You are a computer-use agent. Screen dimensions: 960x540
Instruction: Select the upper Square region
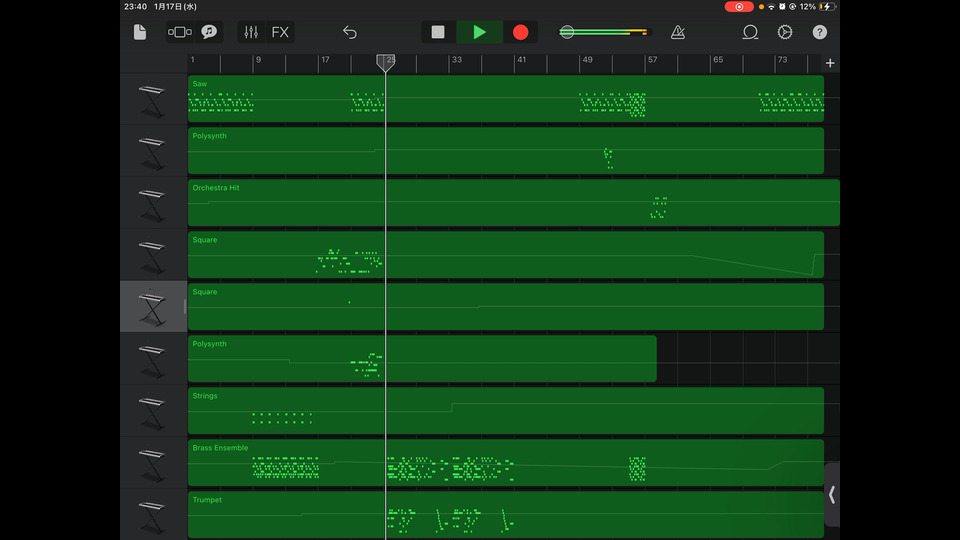pos(506,255)
